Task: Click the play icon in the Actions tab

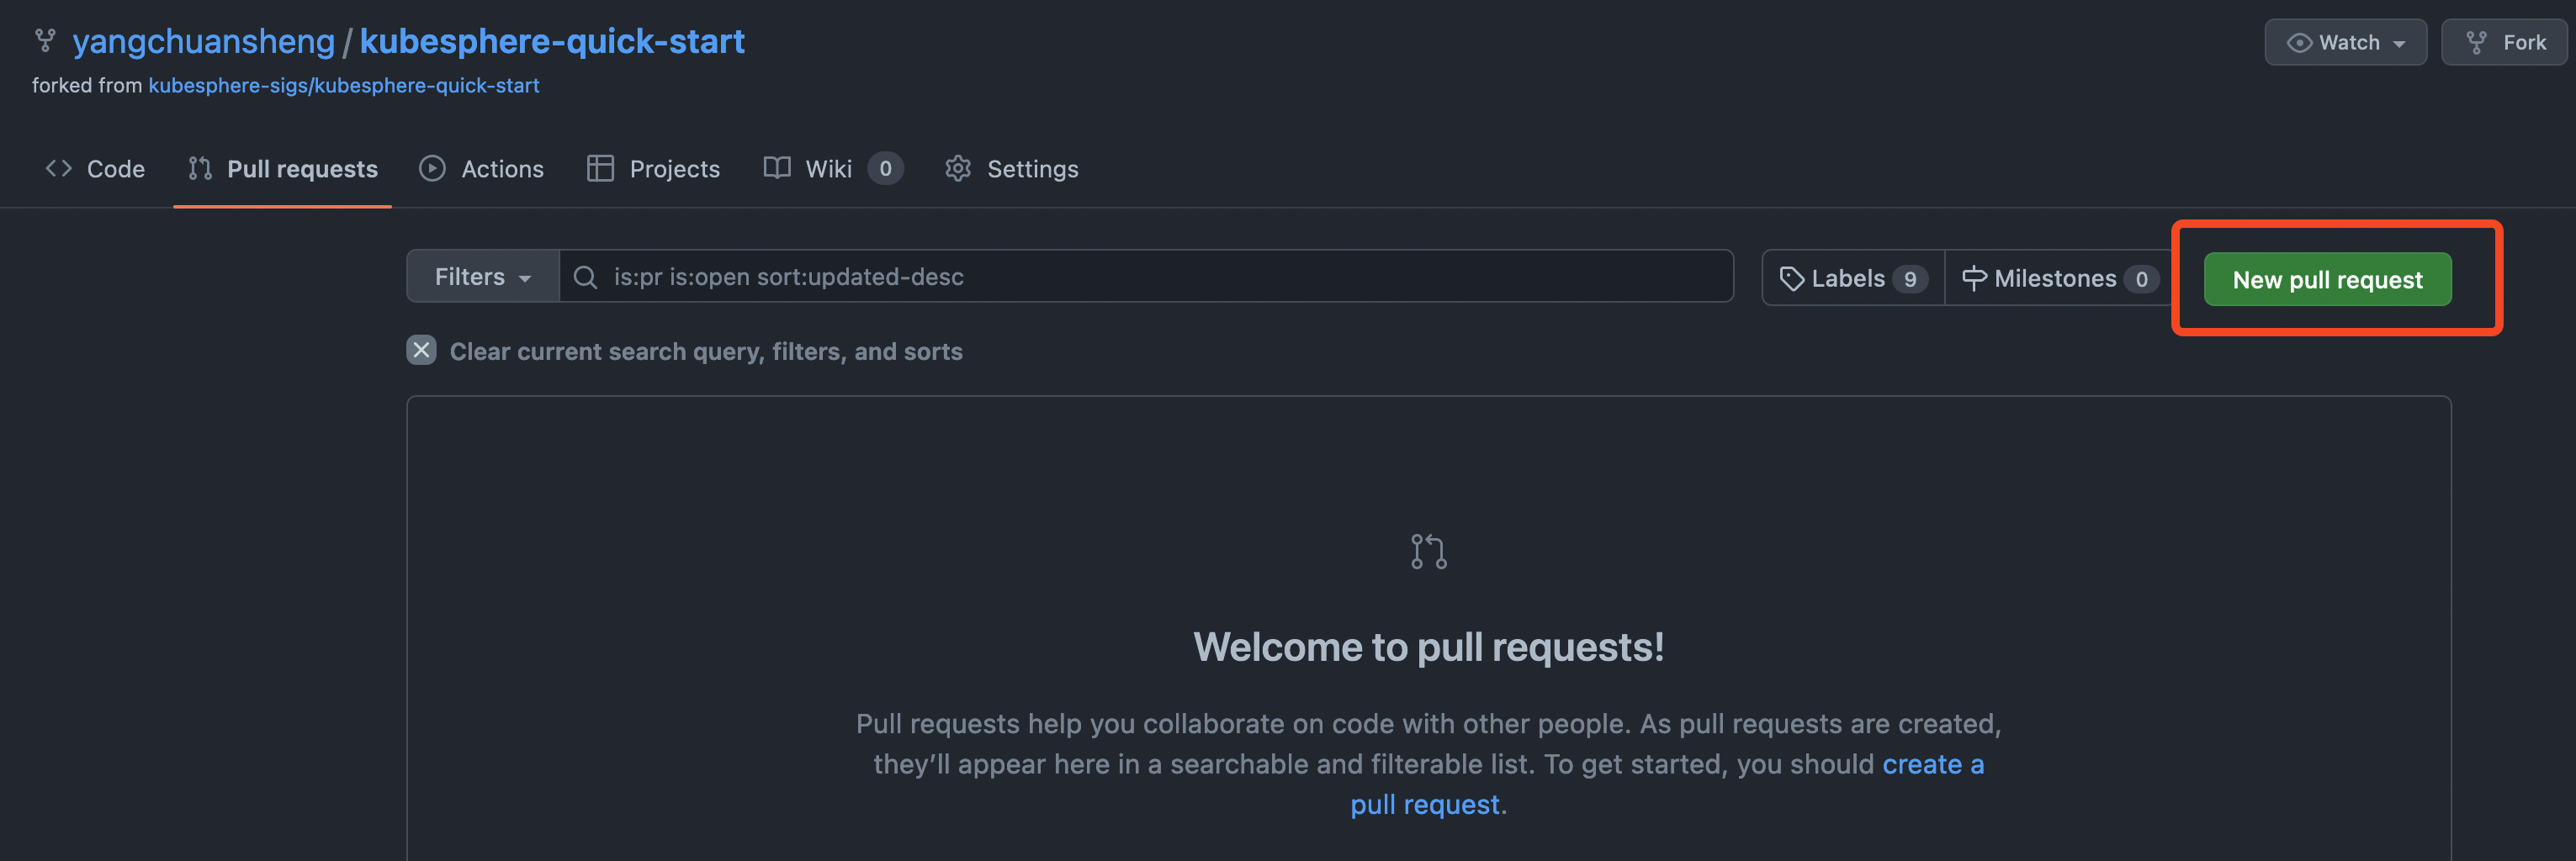Action: (432, 168)
